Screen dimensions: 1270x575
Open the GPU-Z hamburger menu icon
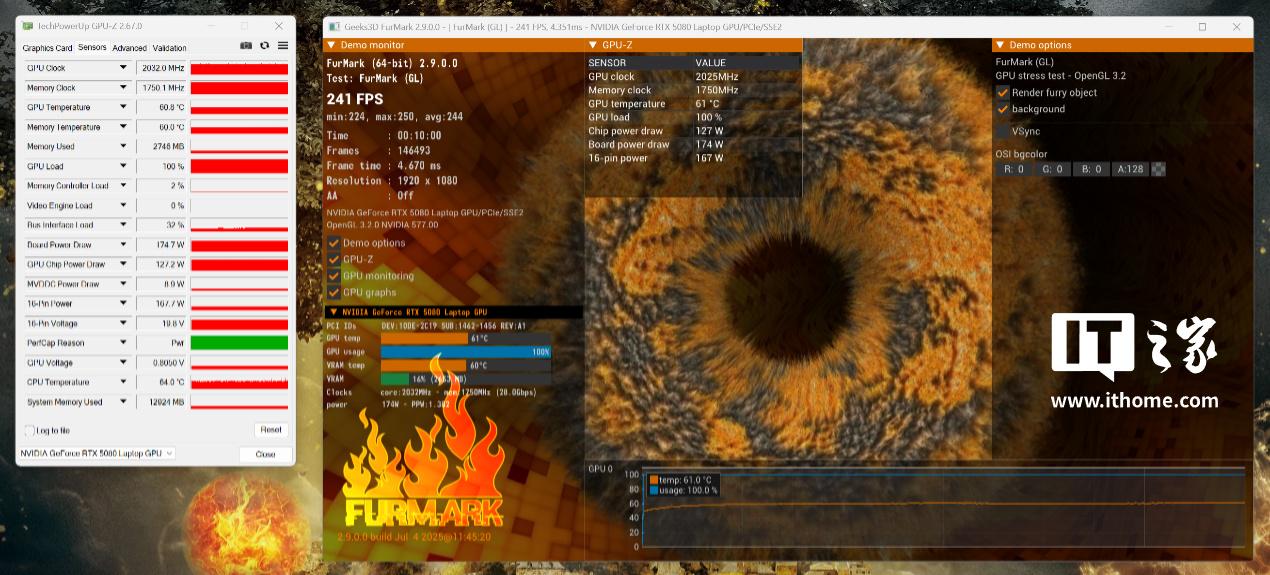[283, 46]
